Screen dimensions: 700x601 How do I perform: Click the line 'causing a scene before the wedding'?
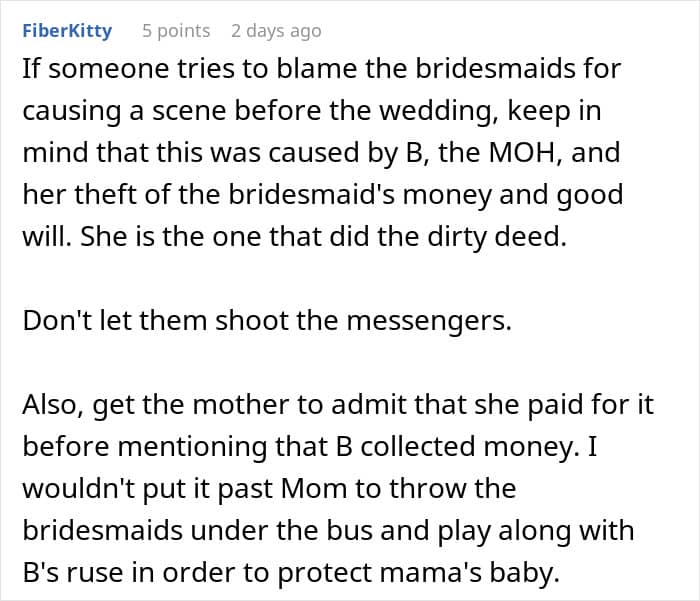pos(312,111)
